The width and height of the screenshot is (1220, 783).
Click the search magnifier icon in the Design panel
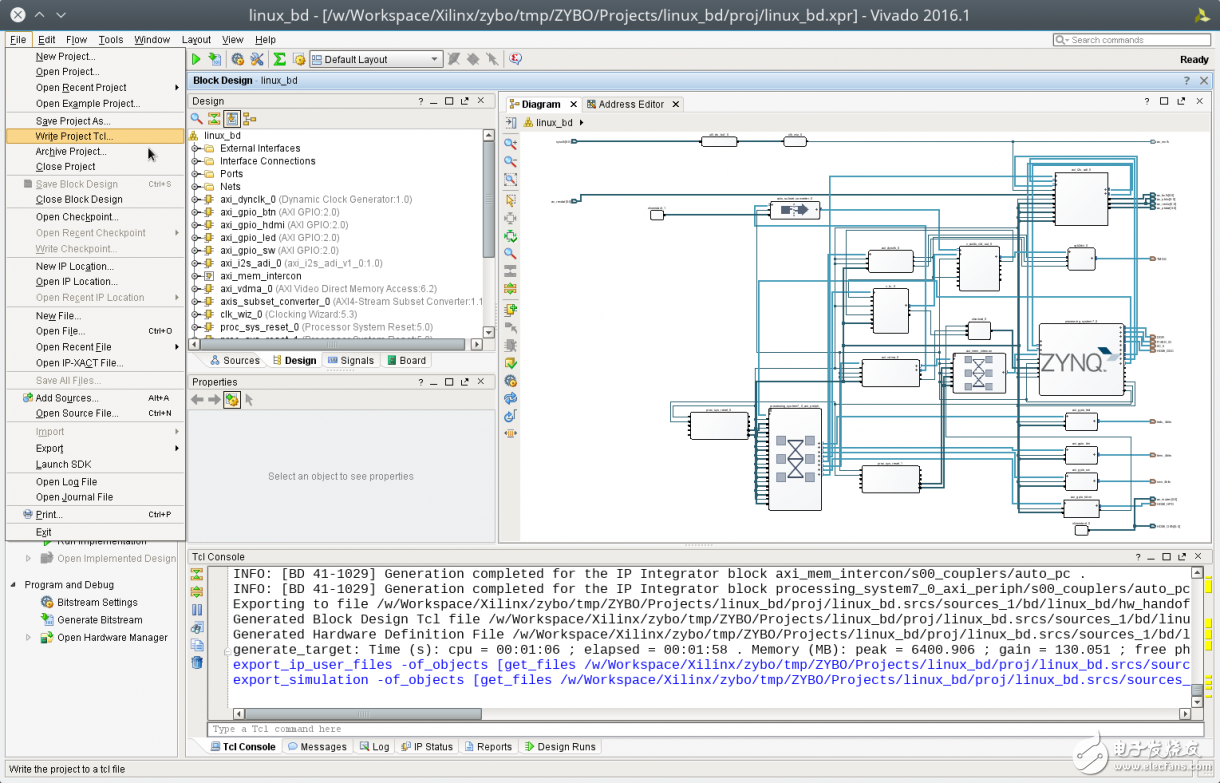tap(197, 119)
